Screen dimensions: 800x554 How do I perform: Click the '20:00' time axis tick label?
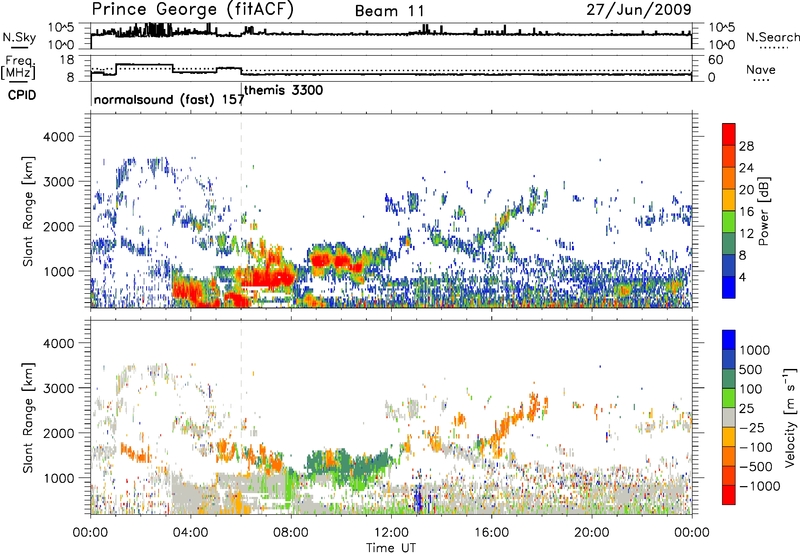pyautogui.click(x=592, y=533)
